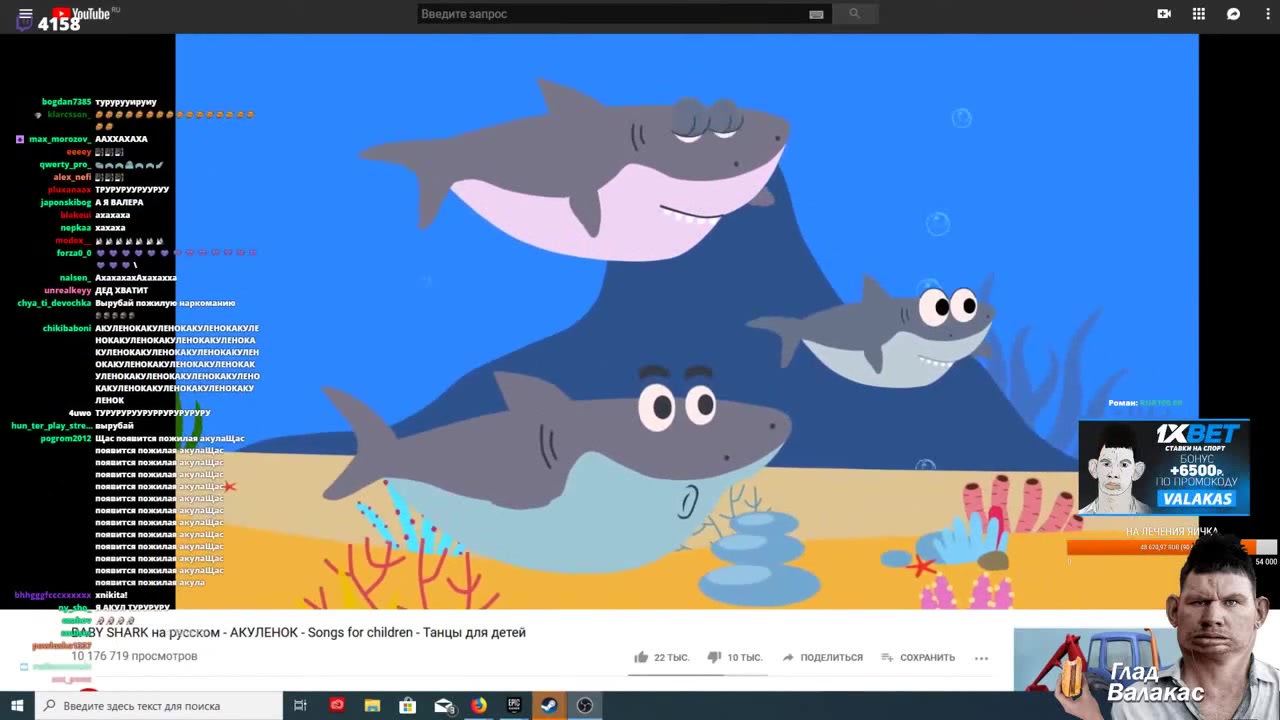The image size is (1280, 720).
Task: Dislike the video with thumbs down
Action: pos(735,657)
